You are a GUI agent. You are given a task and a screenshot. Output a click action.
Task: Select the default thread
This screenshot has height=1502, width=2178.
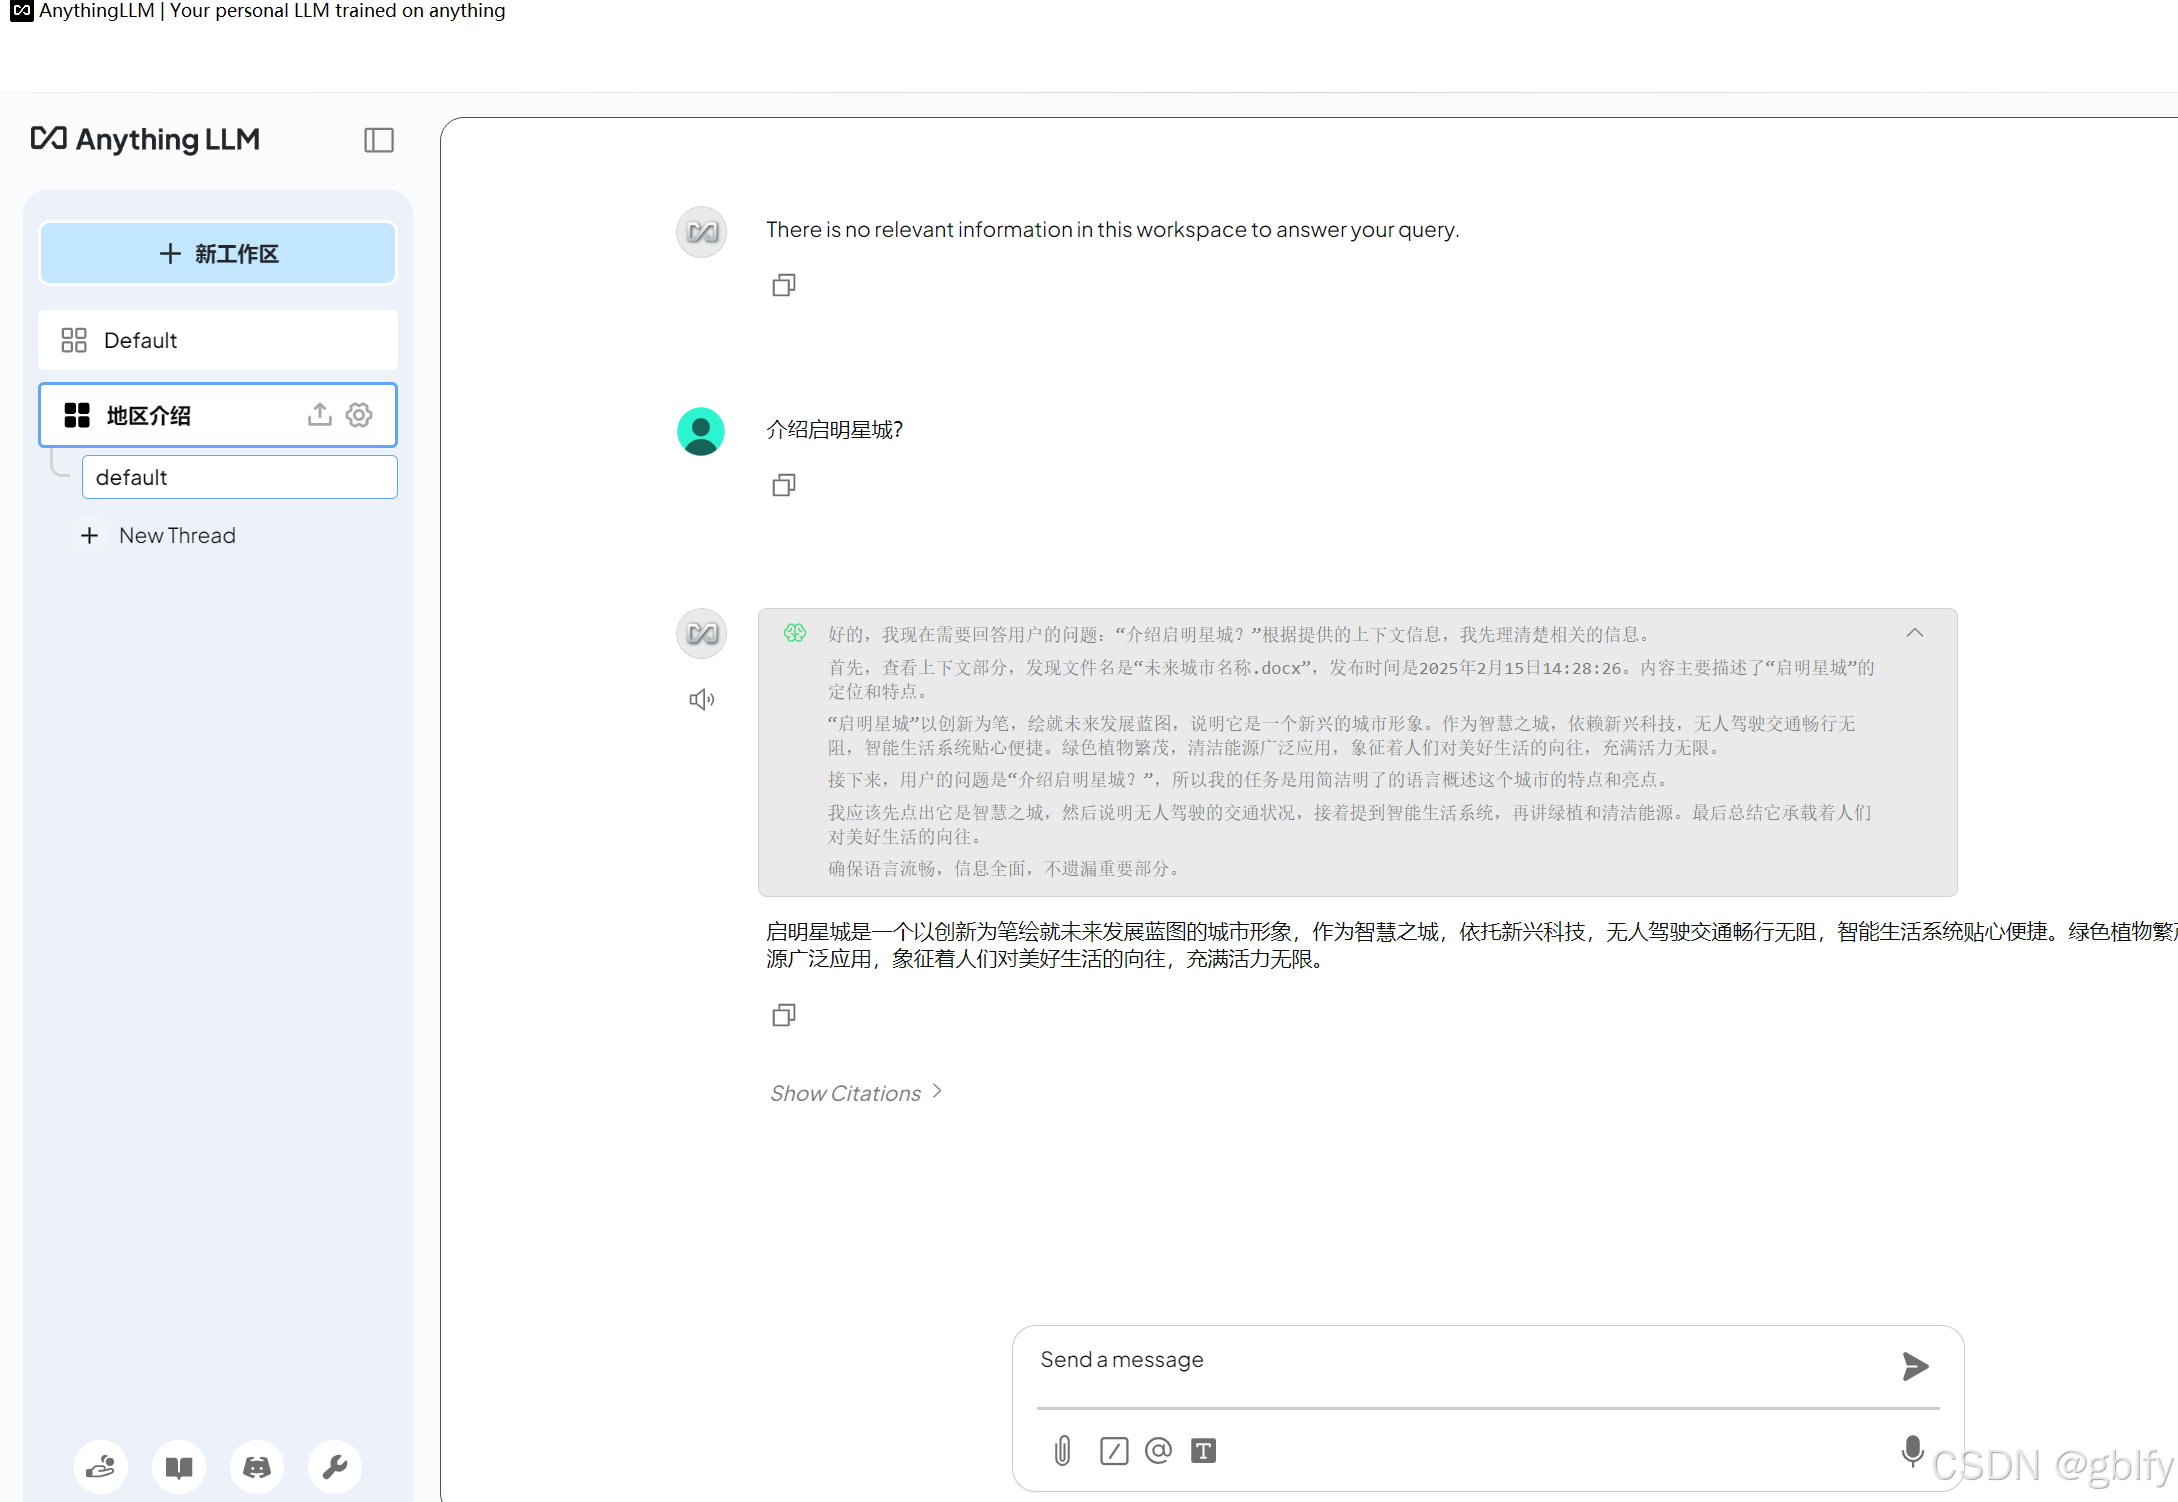click(239, 477)
